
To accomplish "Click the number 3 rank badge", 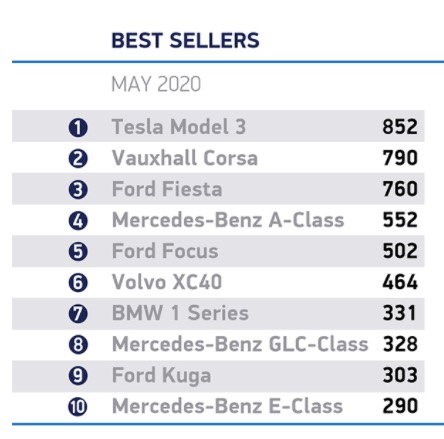I will (x=78, y=190).
